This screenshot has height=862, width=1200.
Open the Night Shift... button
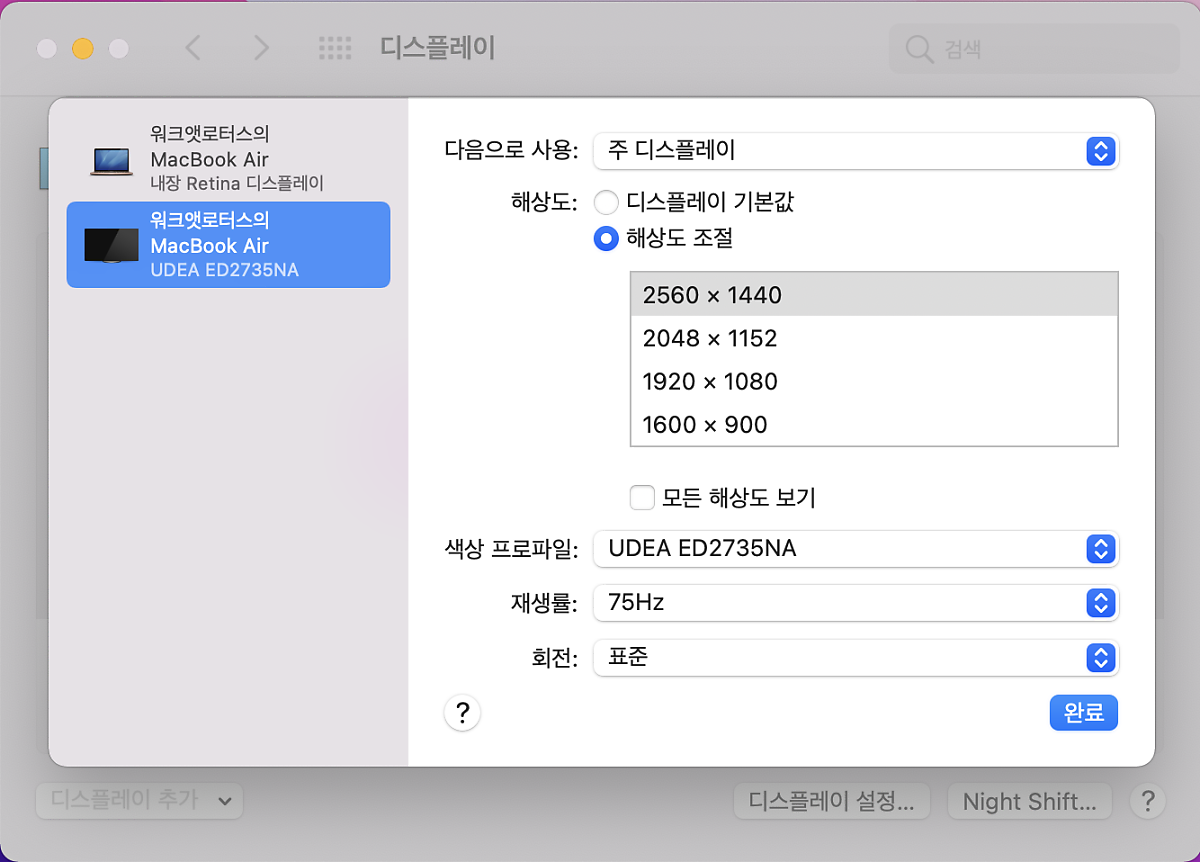[x=1029, y=801]
